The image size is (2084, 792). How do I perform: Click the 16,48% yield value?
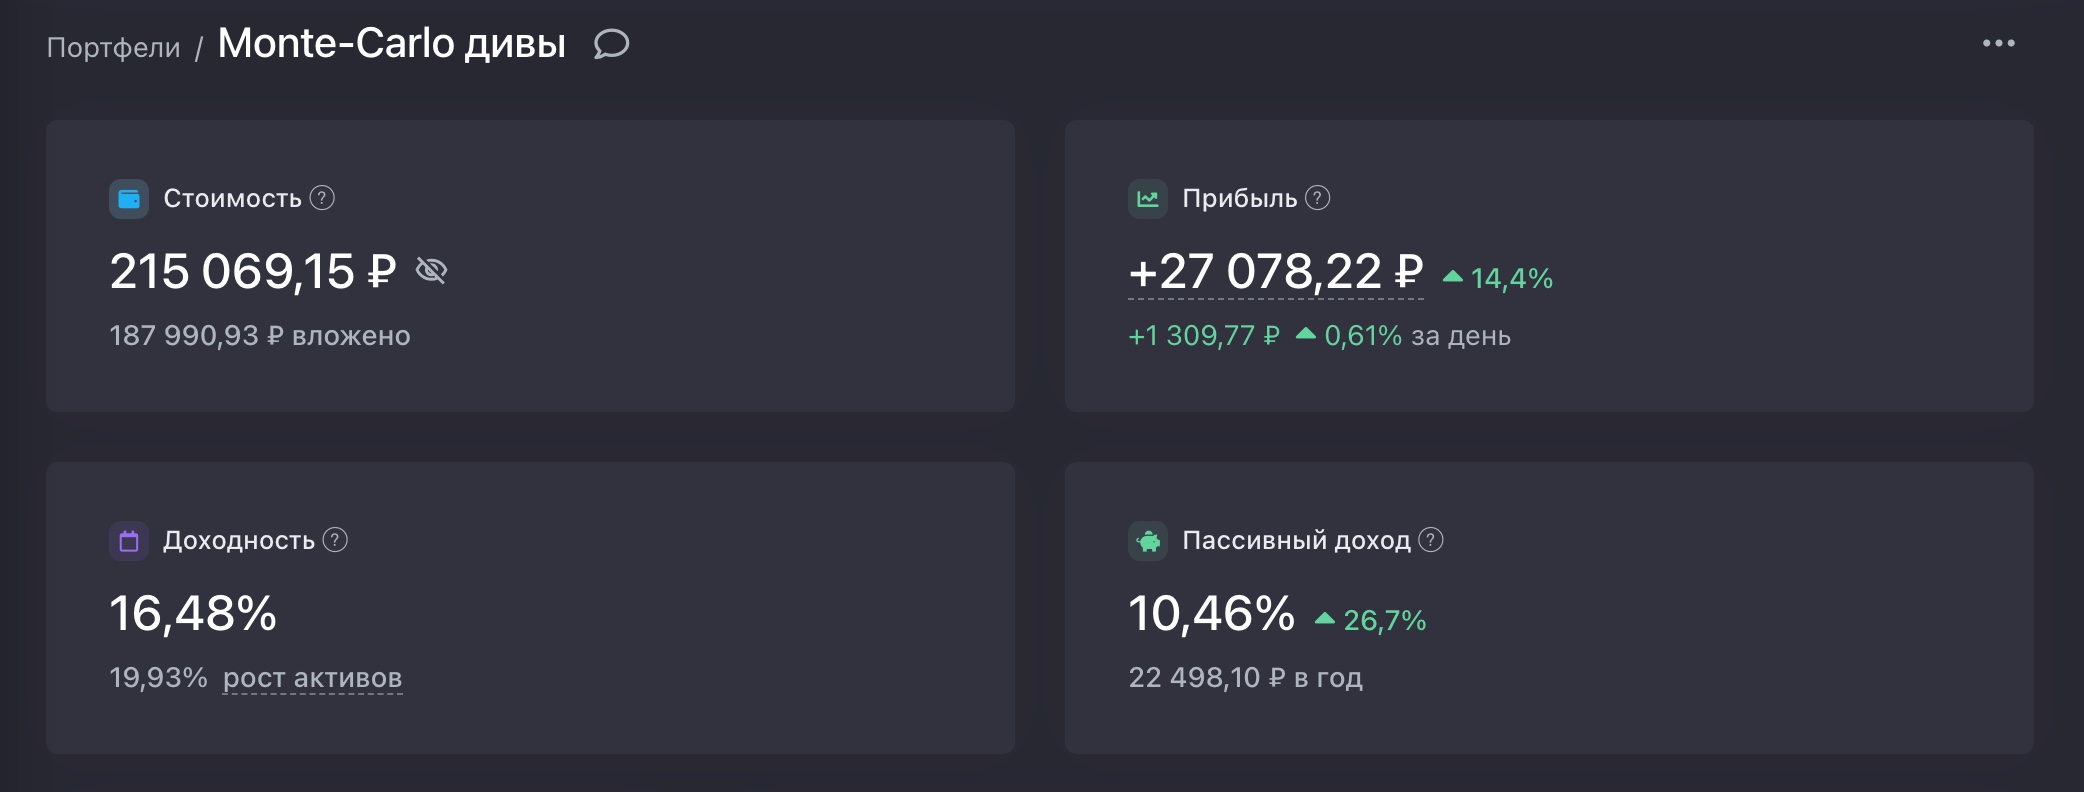(x=193, y=613)
